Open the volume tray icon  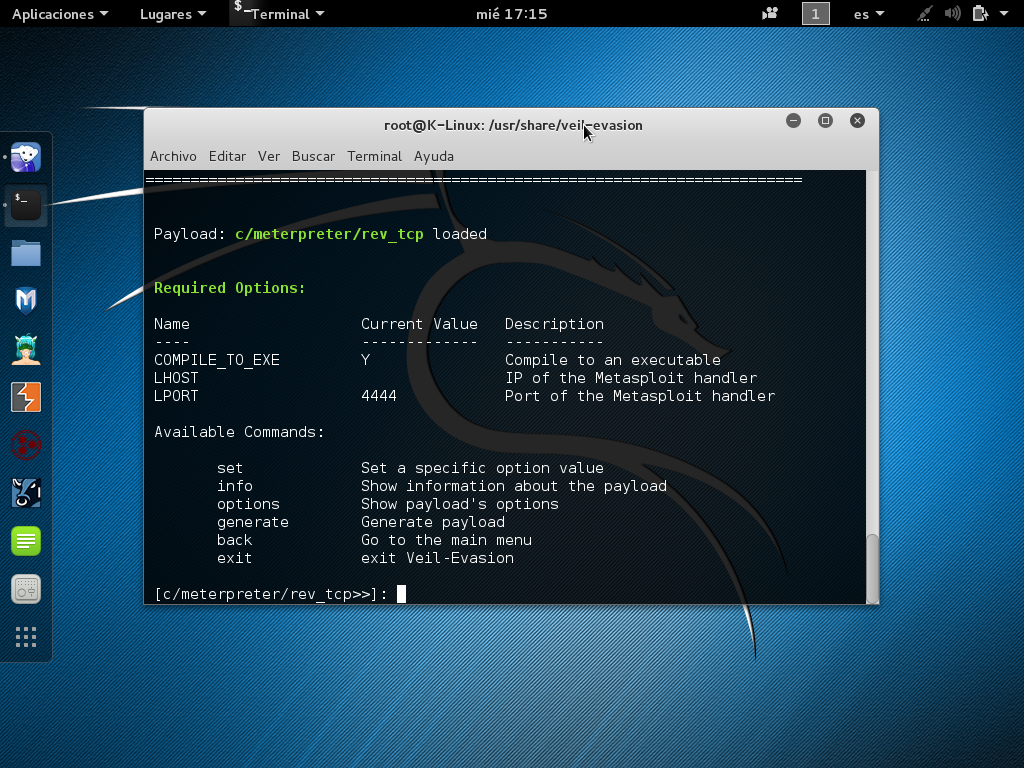(953, 14)
